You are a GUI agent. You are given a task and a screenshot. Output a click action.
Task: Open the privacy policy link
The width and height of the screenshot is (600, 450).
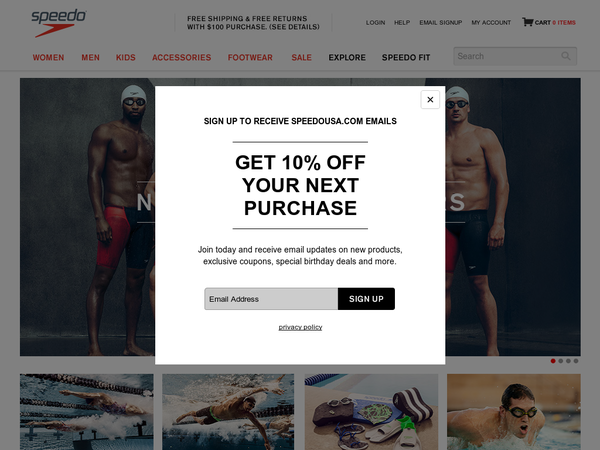(x=300, y=327)
